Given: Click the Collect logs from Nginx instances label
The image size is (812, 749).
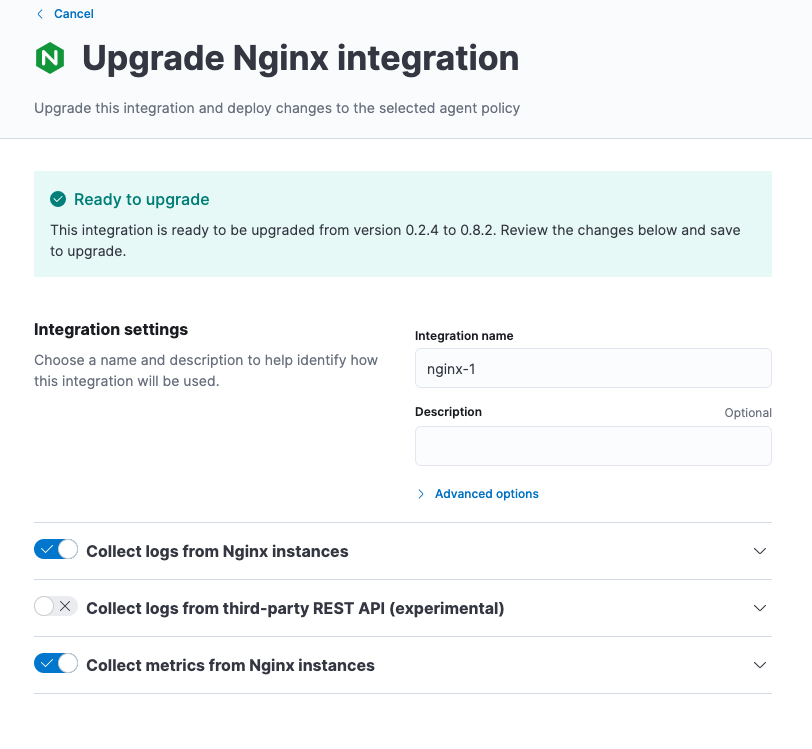Looking at the screenshot, I should pos(217,552).
